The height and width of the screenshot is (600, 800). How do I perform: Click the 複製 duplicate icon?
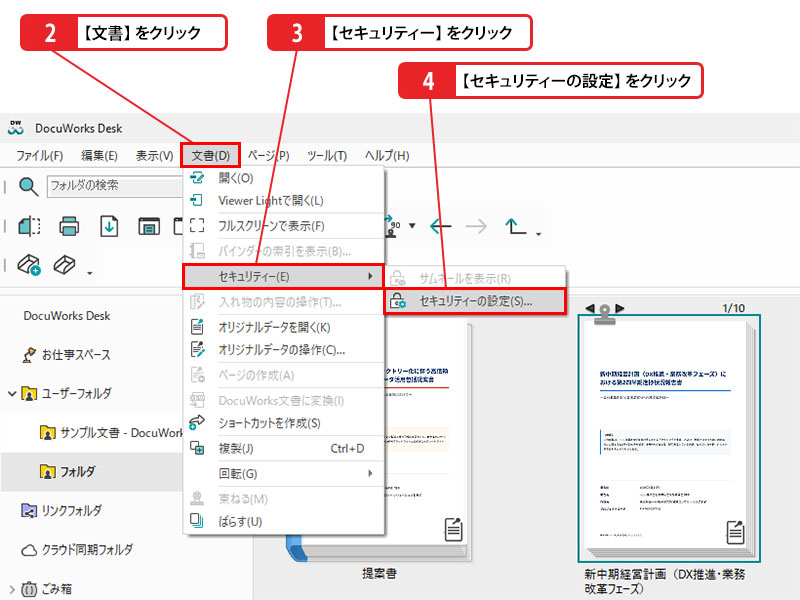pos(197,448)
